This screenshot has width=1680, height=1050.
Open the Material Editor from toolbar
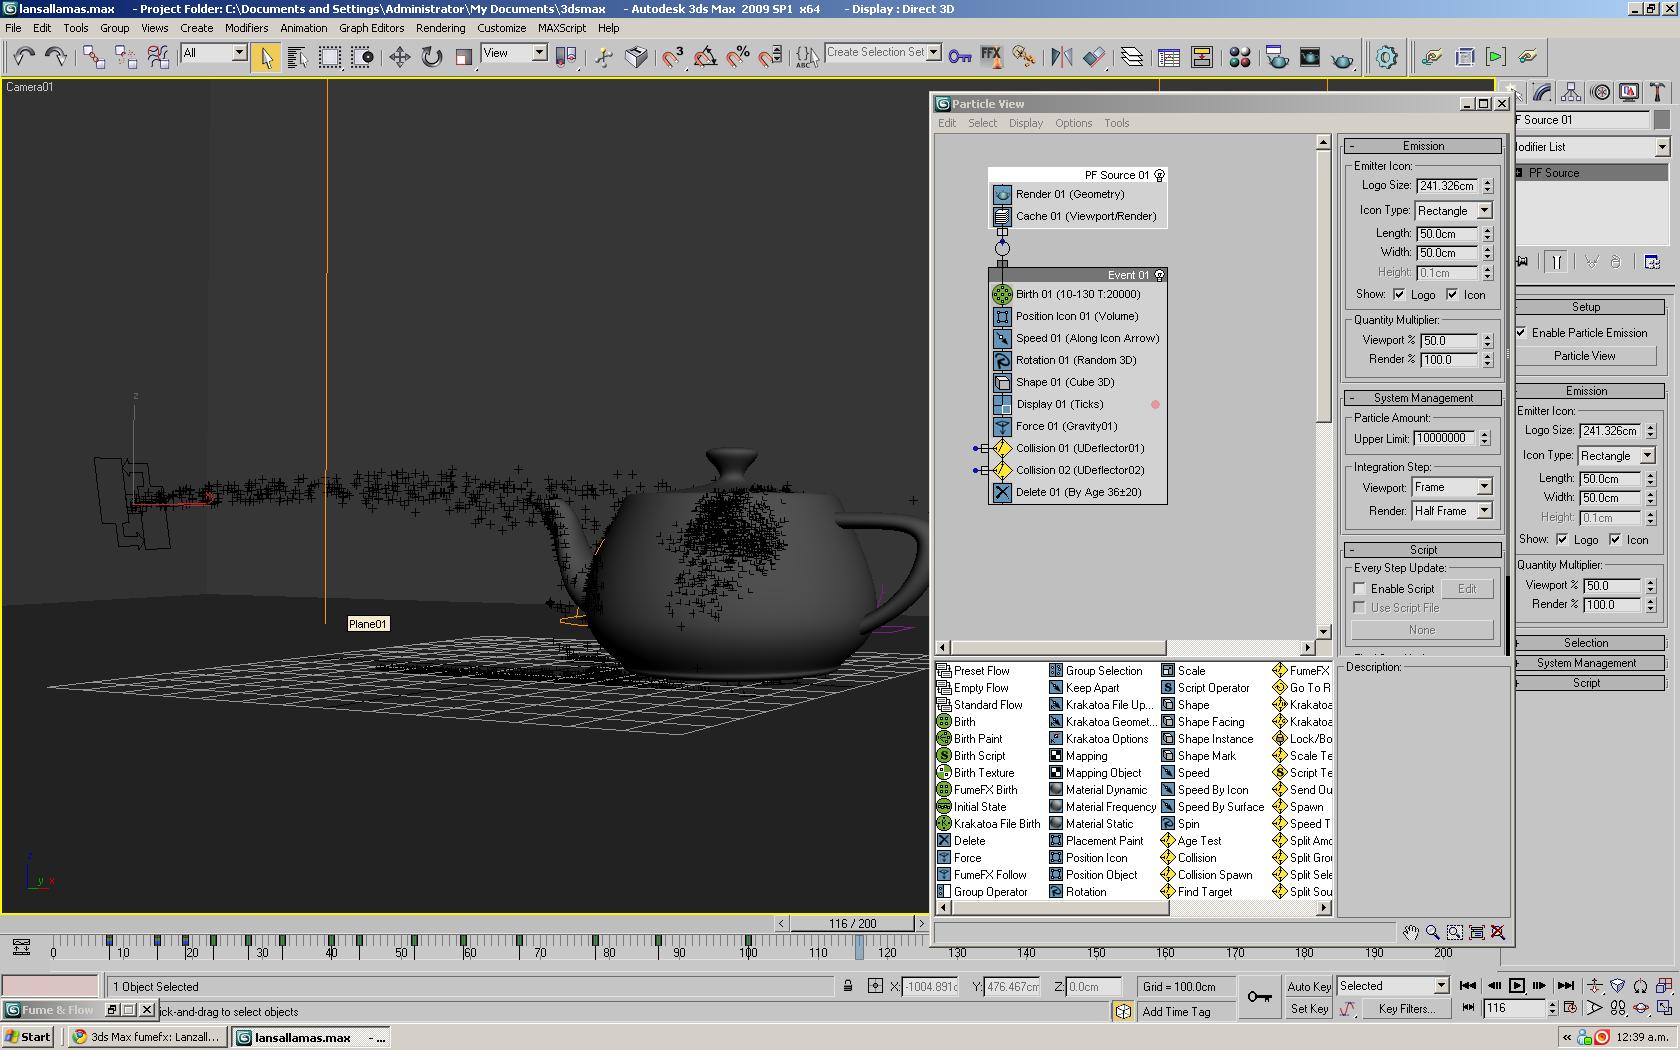[1240, 57]
